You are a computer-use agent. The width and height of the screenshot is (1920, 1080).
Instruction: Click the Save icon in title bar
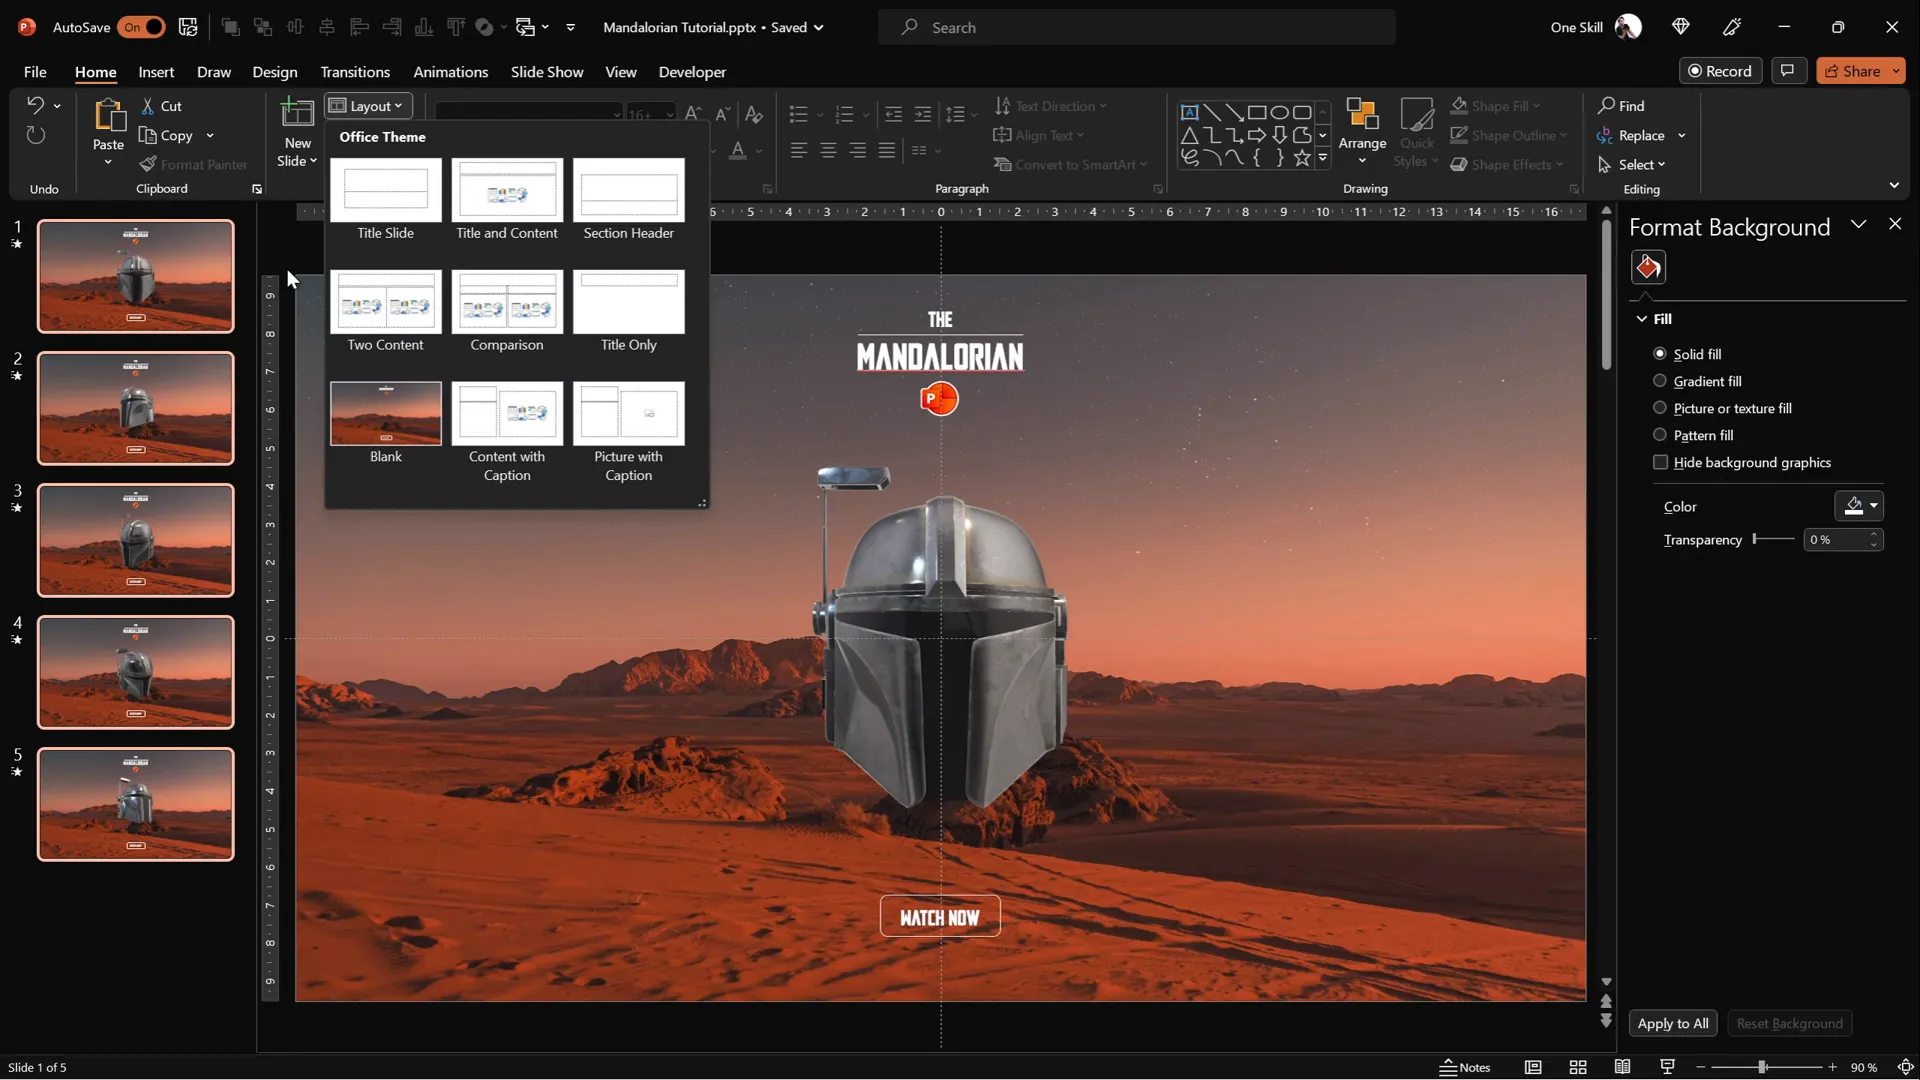[187, 27]
